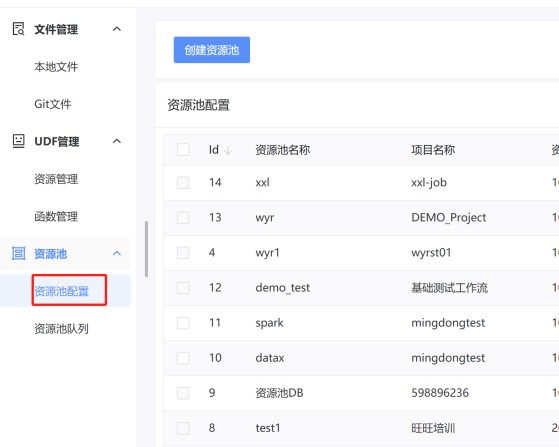The image size is (559, 447).
Task: Click the 资源池 sidebar icon
Action: 18,253
